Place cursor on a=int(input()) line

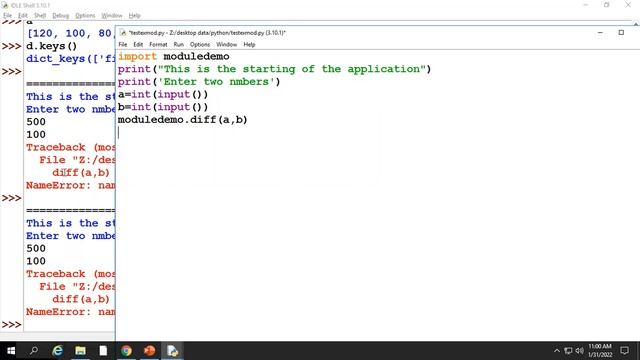point(163,94)
